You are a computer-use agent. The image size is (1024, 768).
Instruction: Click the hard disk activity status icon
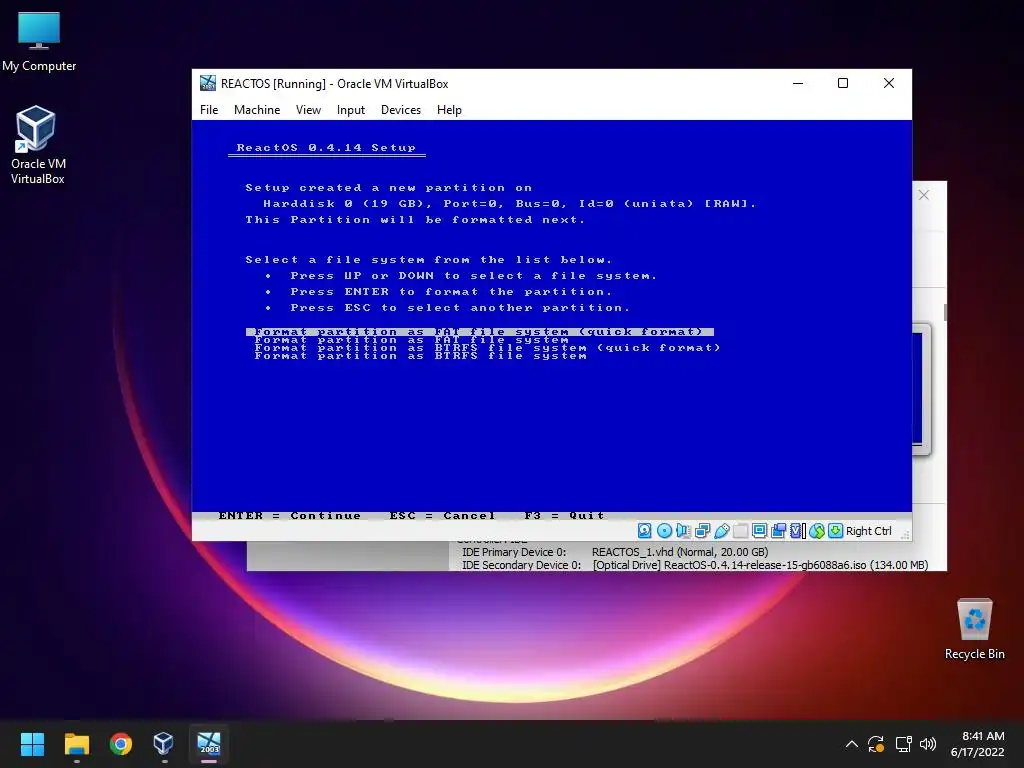[645, 531]
